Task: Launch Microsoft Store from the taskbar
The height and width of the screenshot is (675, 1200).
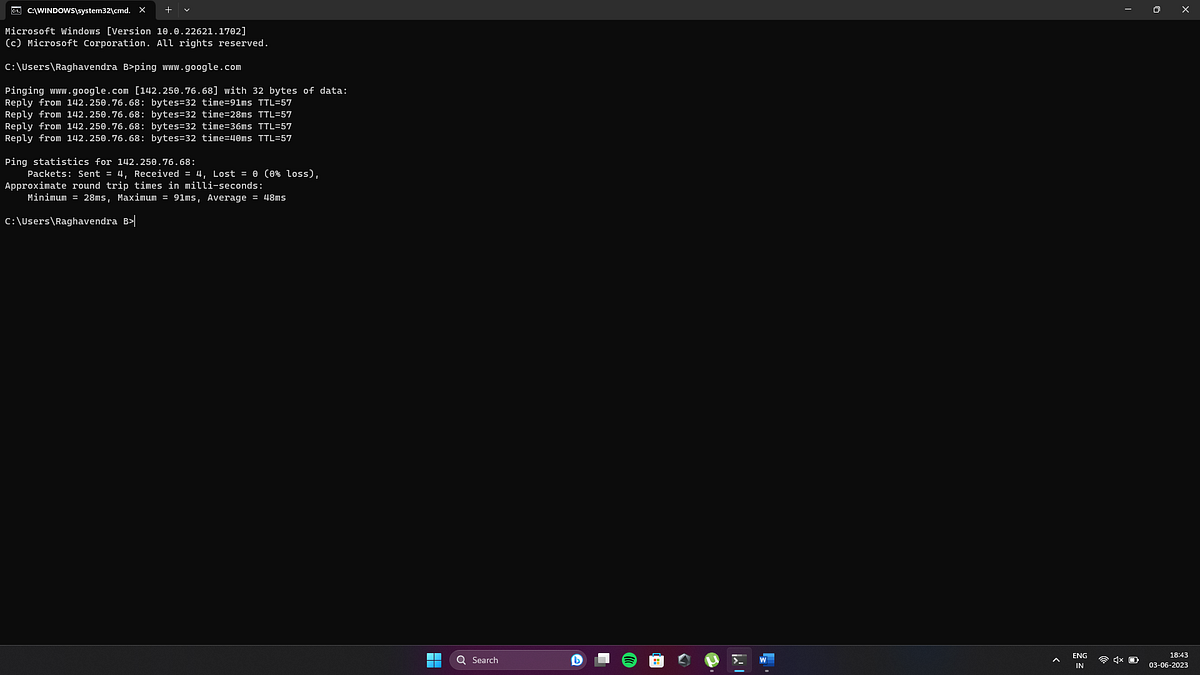Action: click(x=656, y=660)
